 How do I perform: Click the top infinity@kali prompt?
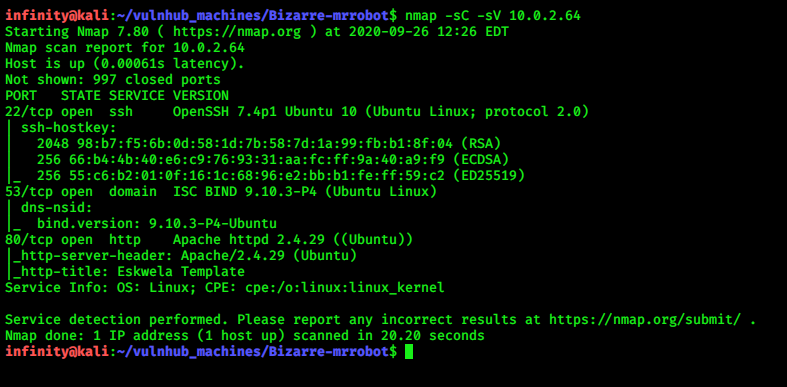click(x=56, y=16)
